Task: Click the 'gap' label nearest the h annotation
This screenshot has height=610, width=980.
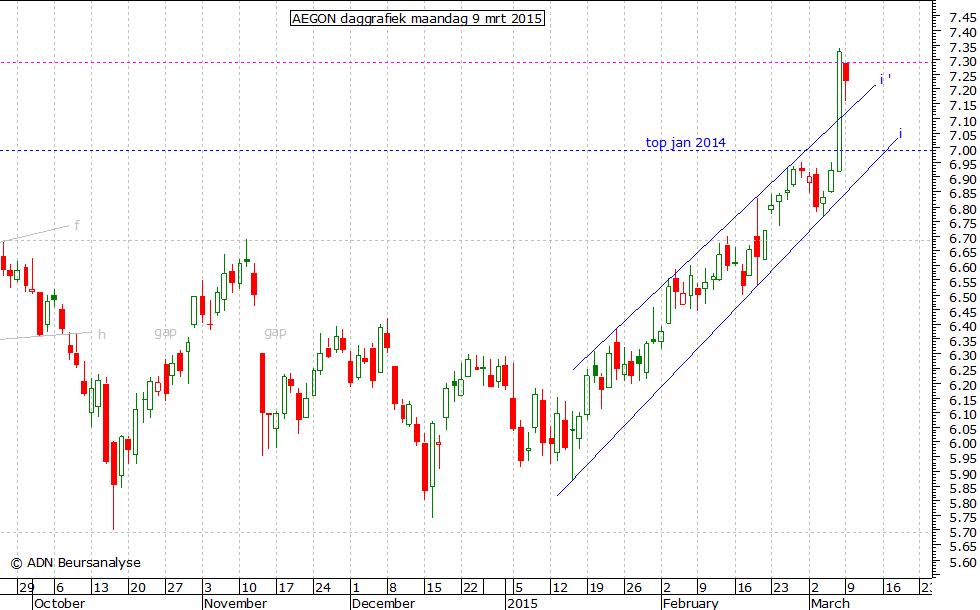Action: (x=166, y=332)
